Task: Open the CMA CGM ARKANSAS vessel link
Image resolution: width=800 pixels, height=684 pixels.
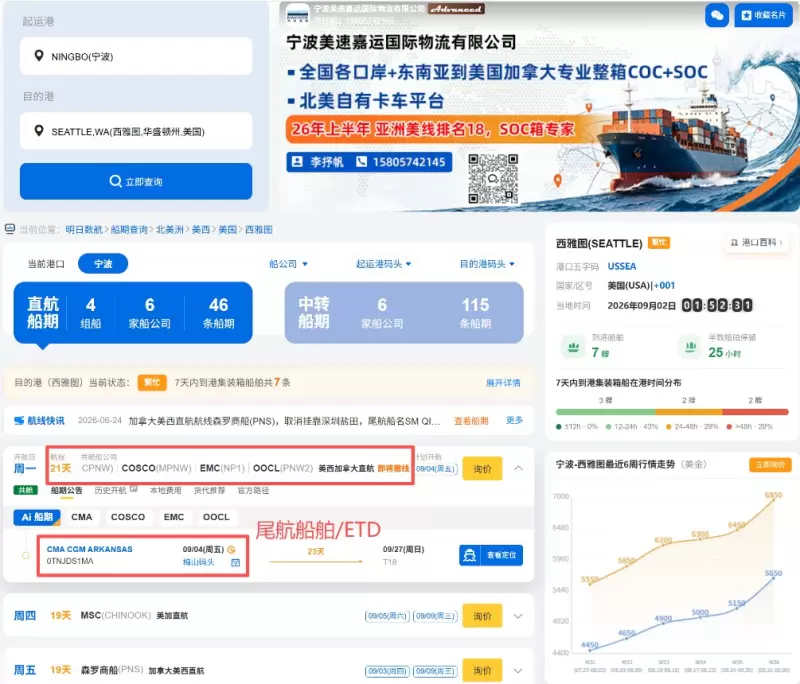Action: (x=89, y=549)
